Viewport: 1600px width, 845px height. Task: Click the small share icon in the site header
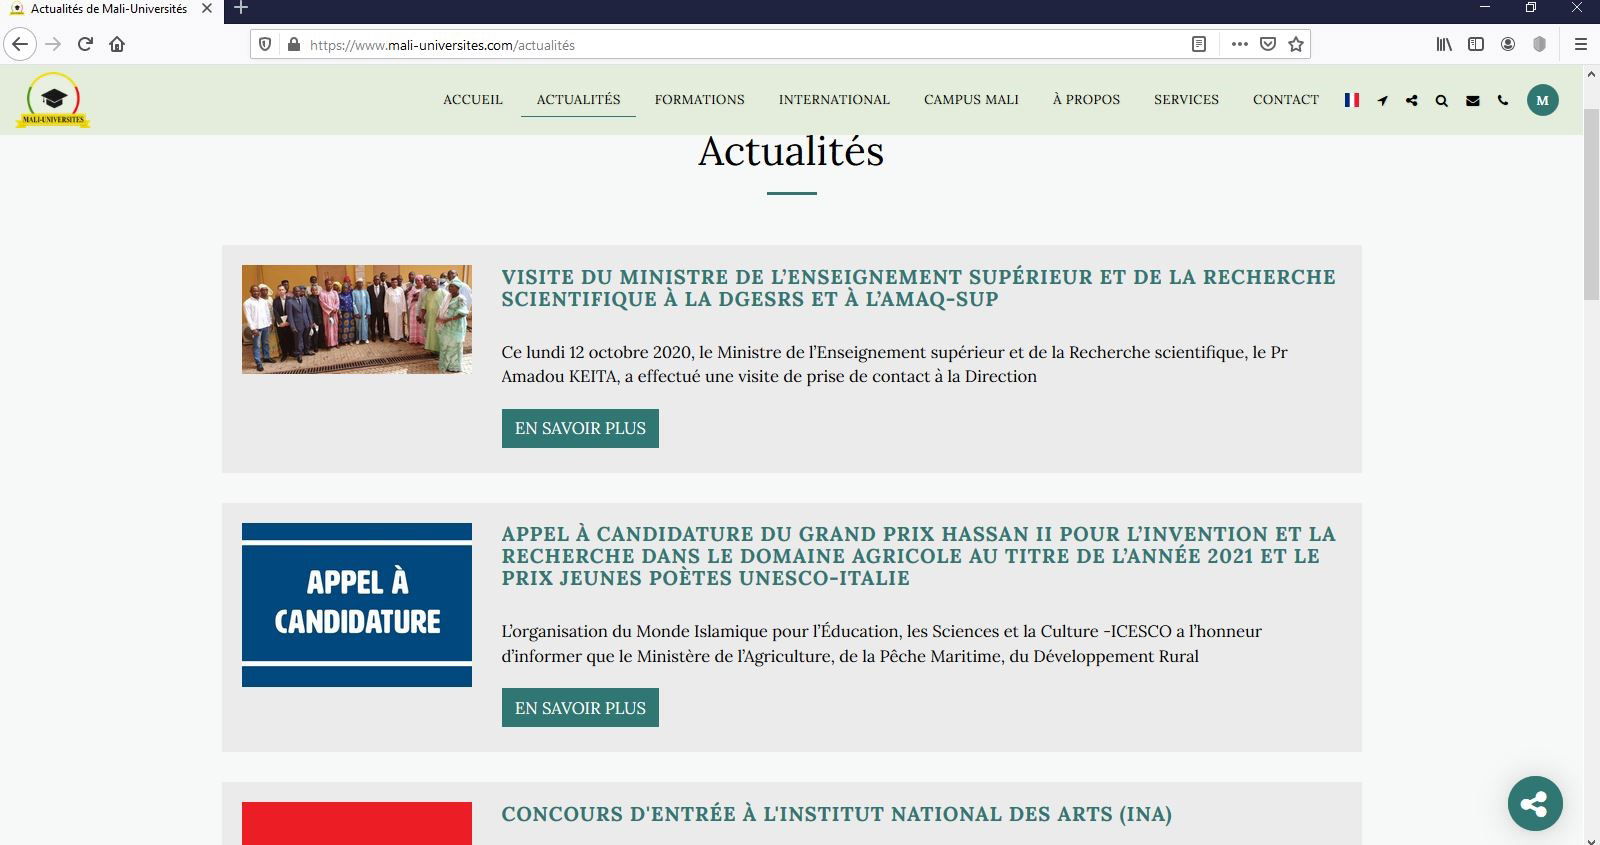(x=1411, y=100)
